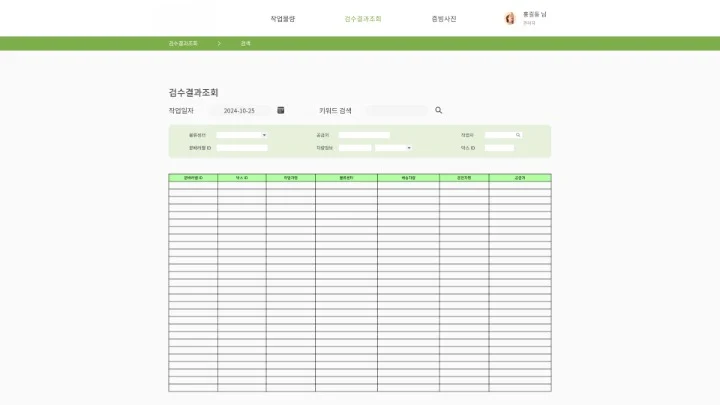Click the magnifier icon for keyword search
Screen dimensions: 720x405
[x=439, y=110]
